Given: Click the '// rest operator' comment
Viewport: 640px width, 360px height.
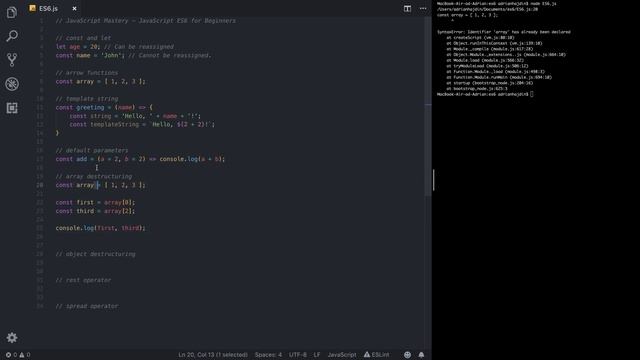Looking at the screenshot, I should click(83, 280).
